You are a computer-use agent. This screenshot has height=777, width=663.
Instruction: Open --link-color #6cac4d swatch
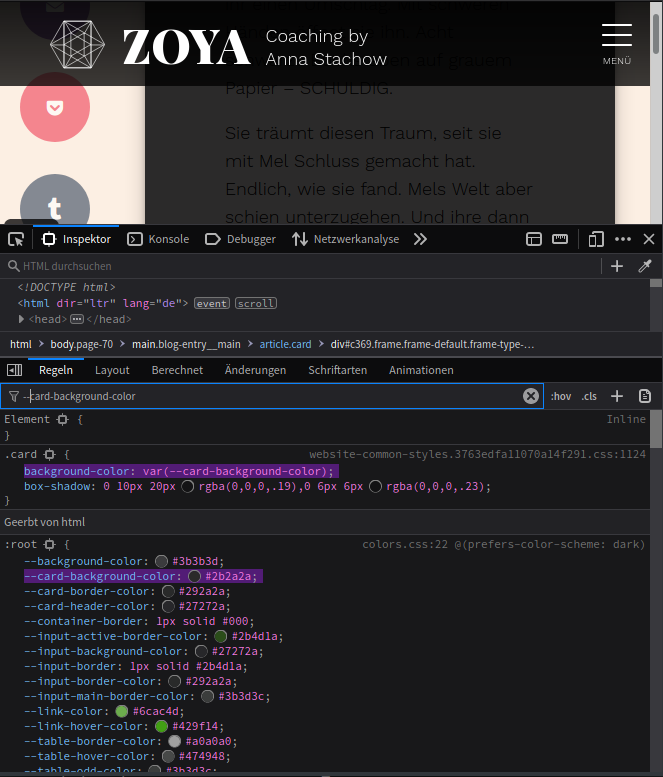[x=121, y=711]
